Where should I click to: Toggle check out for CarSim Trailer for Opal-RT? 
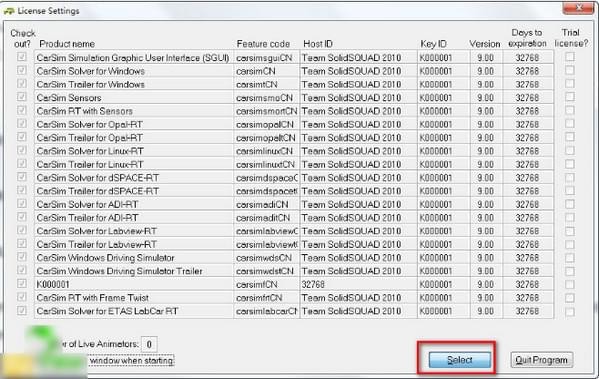(x=22, y=137)
